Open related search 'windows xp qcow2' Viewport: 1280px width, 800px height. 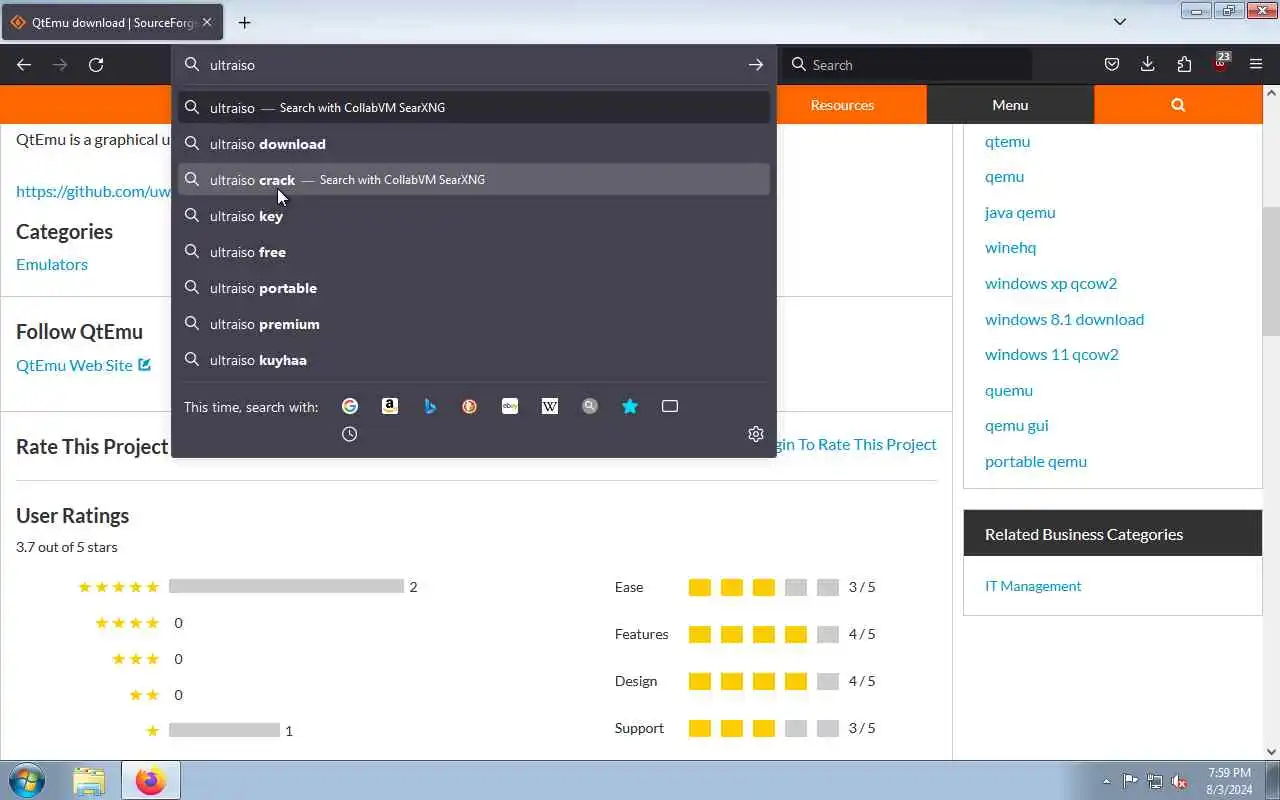click(1051, 283)
